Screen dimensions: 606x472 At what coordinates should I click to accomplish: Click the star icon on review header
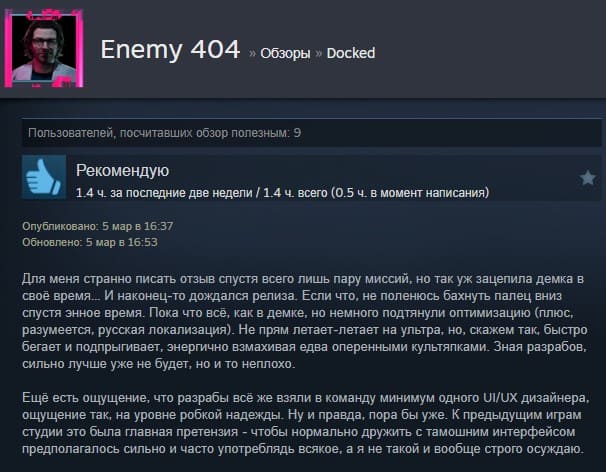tap(587, 178)
